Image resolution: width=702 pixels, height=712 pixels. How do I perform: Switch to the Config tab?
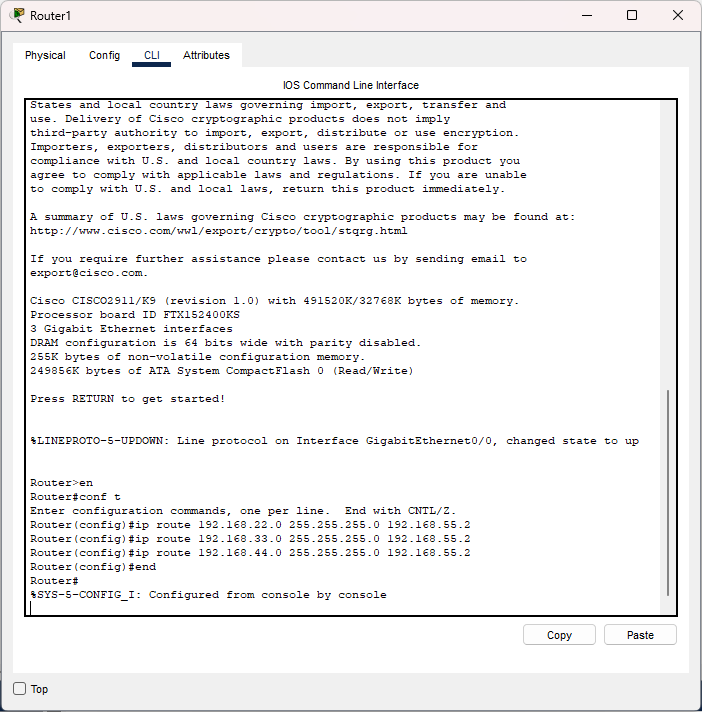[104, 55]
